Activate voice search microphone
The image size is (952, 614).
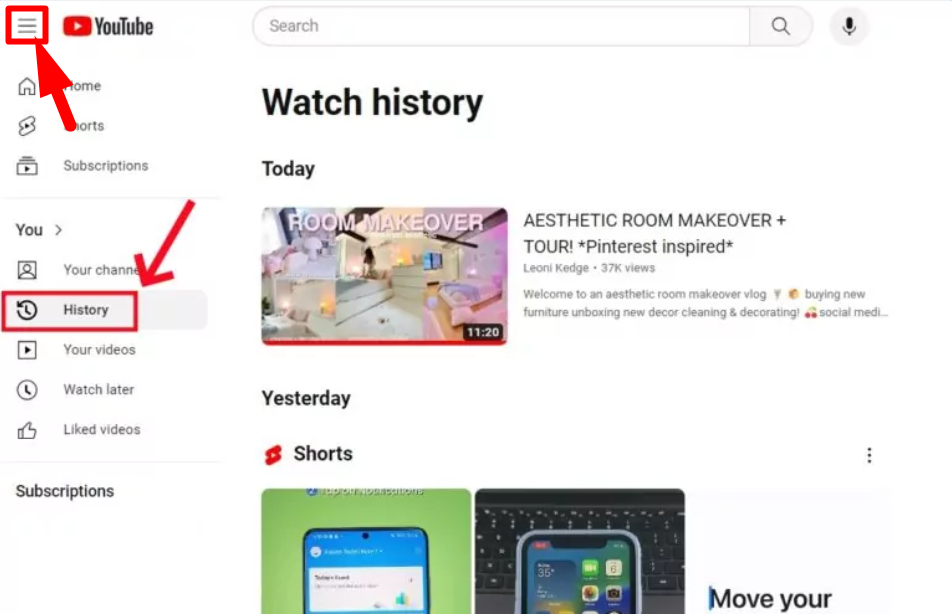tap(849, 26)
